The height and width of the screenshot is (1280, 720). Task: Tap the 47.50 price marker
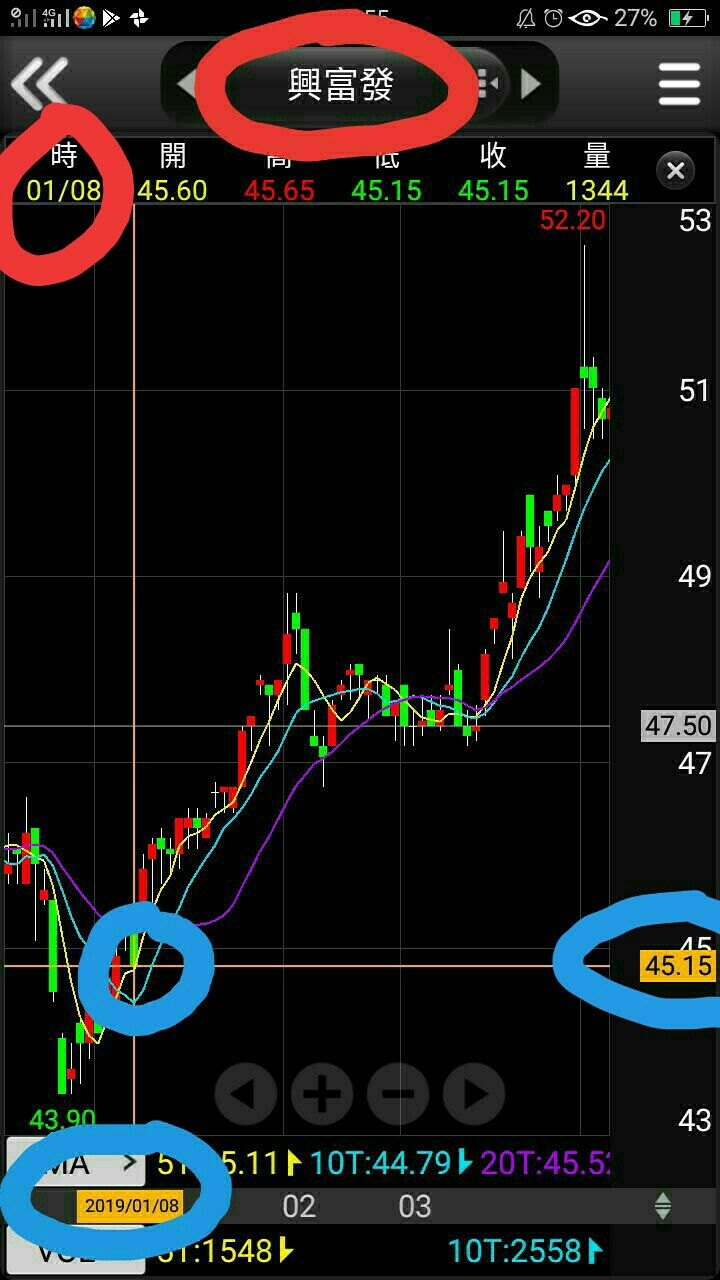coord(678,726)
